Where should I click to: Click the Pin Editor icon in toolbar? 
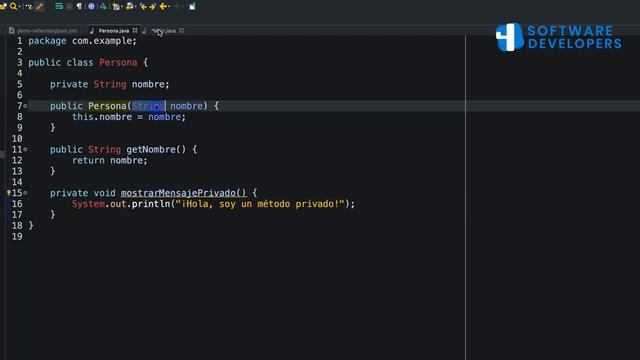point(192,6)
